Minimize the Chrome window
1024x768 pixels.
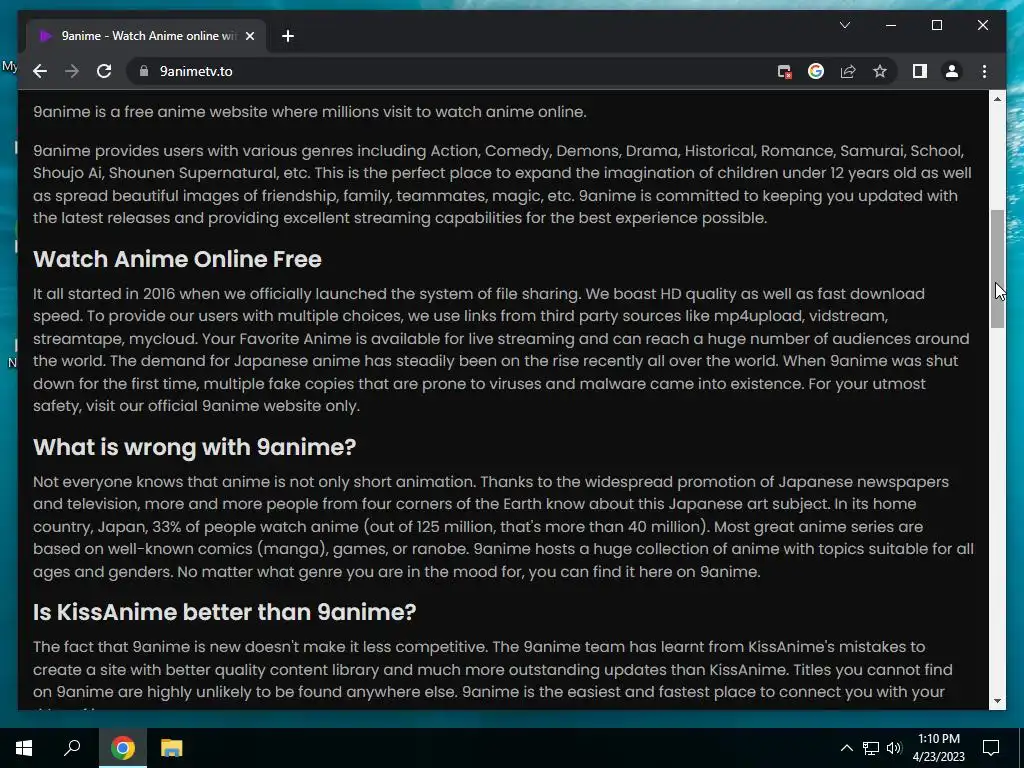[x=891, y=25]
